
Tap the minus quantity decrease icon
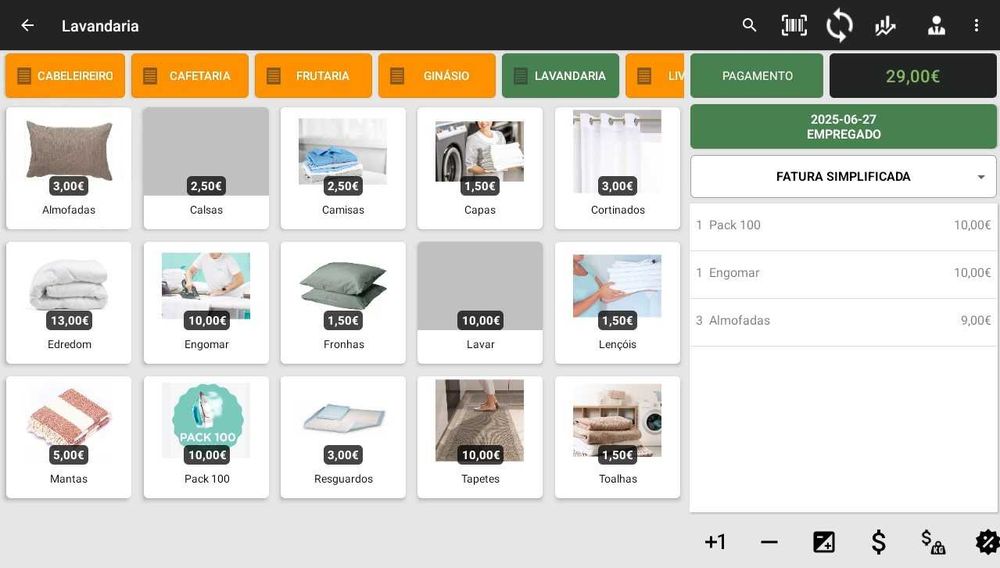[769, 543]
